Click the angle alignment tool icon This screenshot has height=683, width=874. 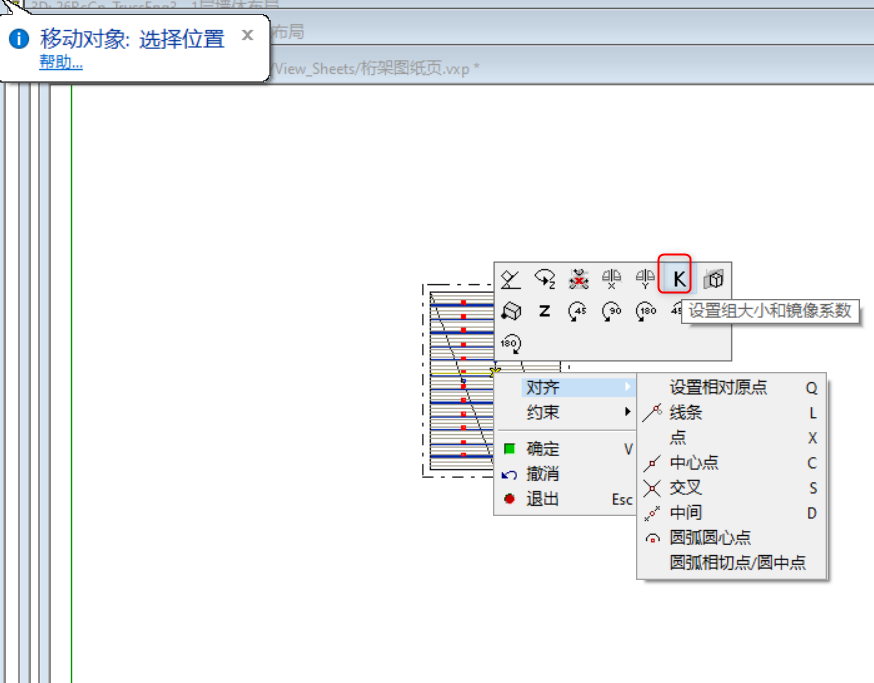click(511, 279)
